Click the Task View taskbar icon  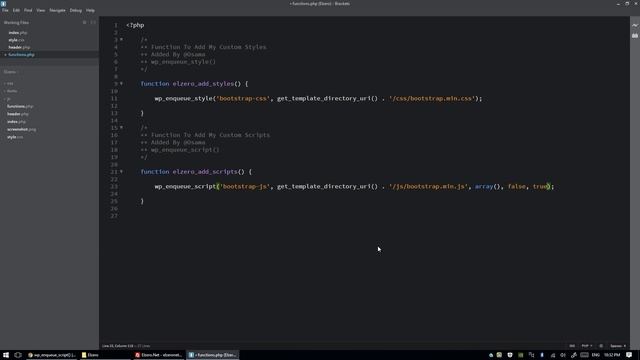18,355
